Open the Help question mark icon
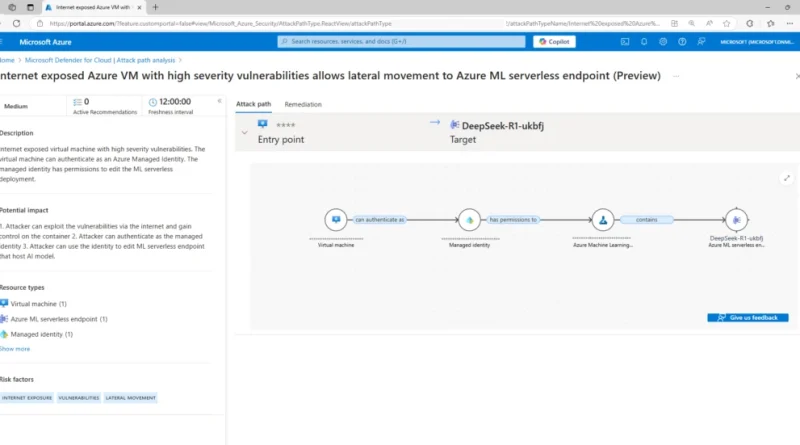The image size is (800, 445). 682,42
